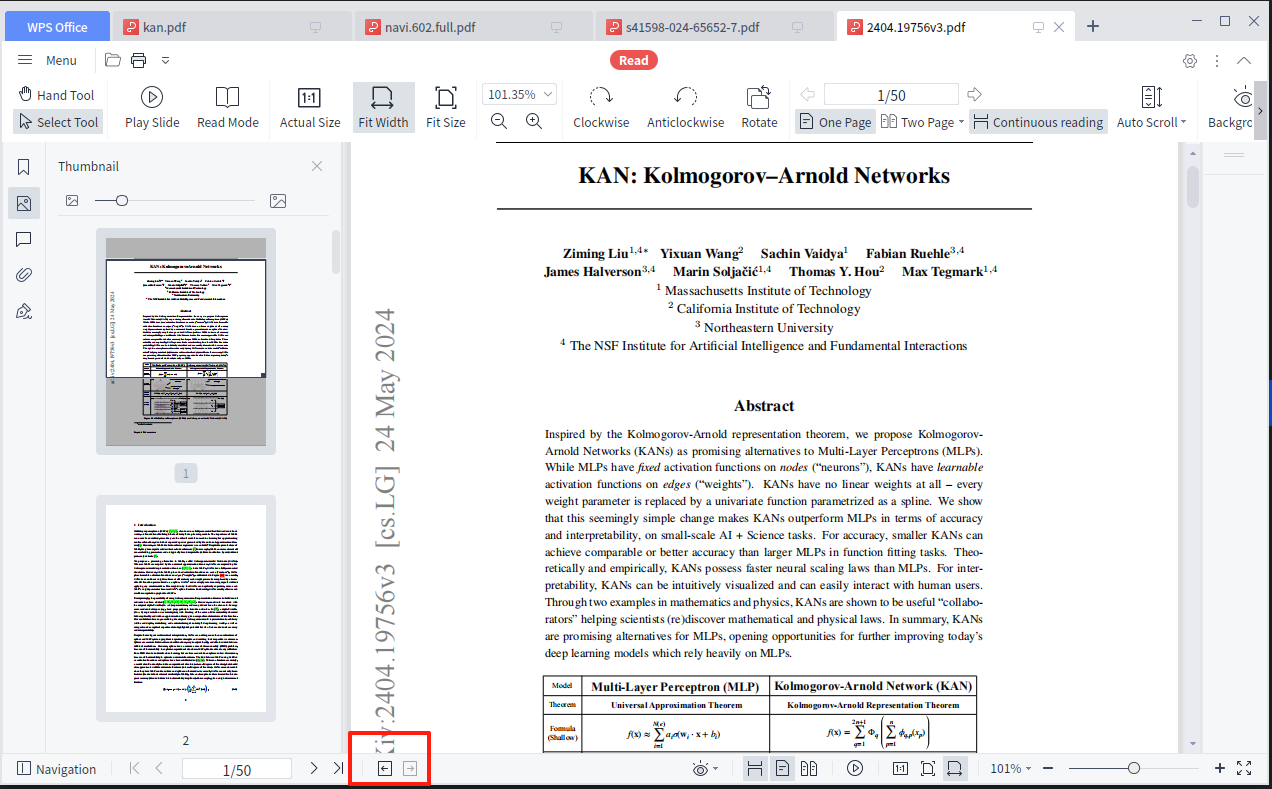
Task: Open the Comments sidebar panel
Action: click(24, 239)
